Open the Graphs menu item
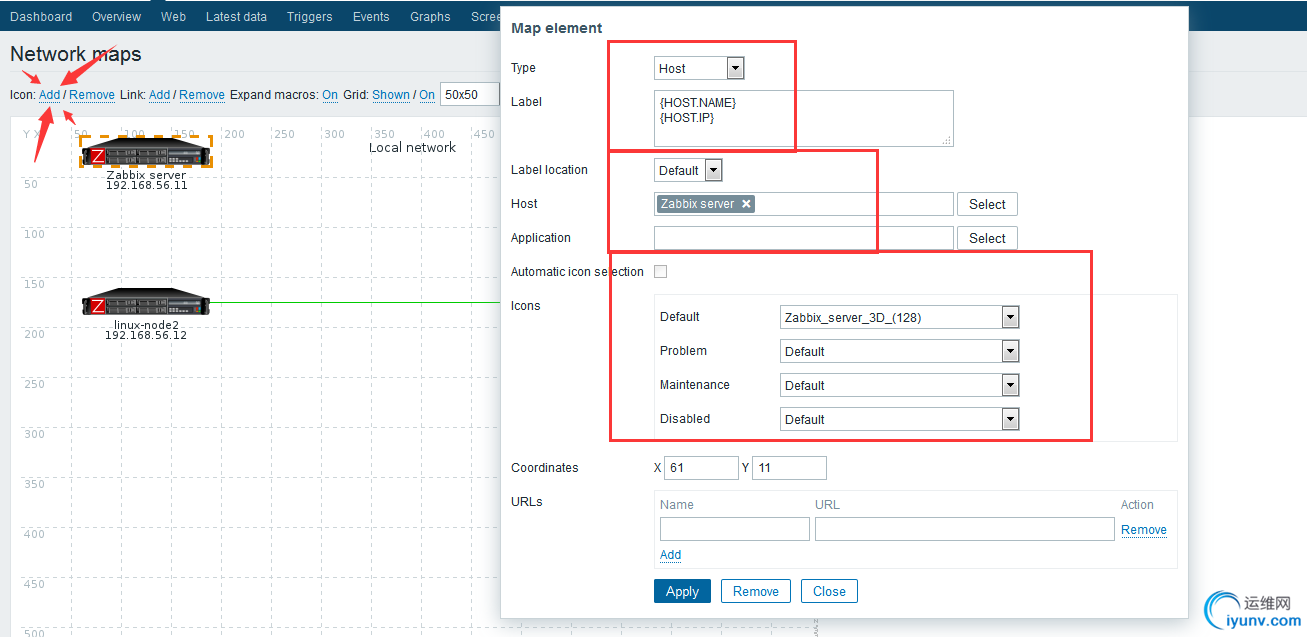Screen dimensions: 1307x637 click(x=430, y=16)
